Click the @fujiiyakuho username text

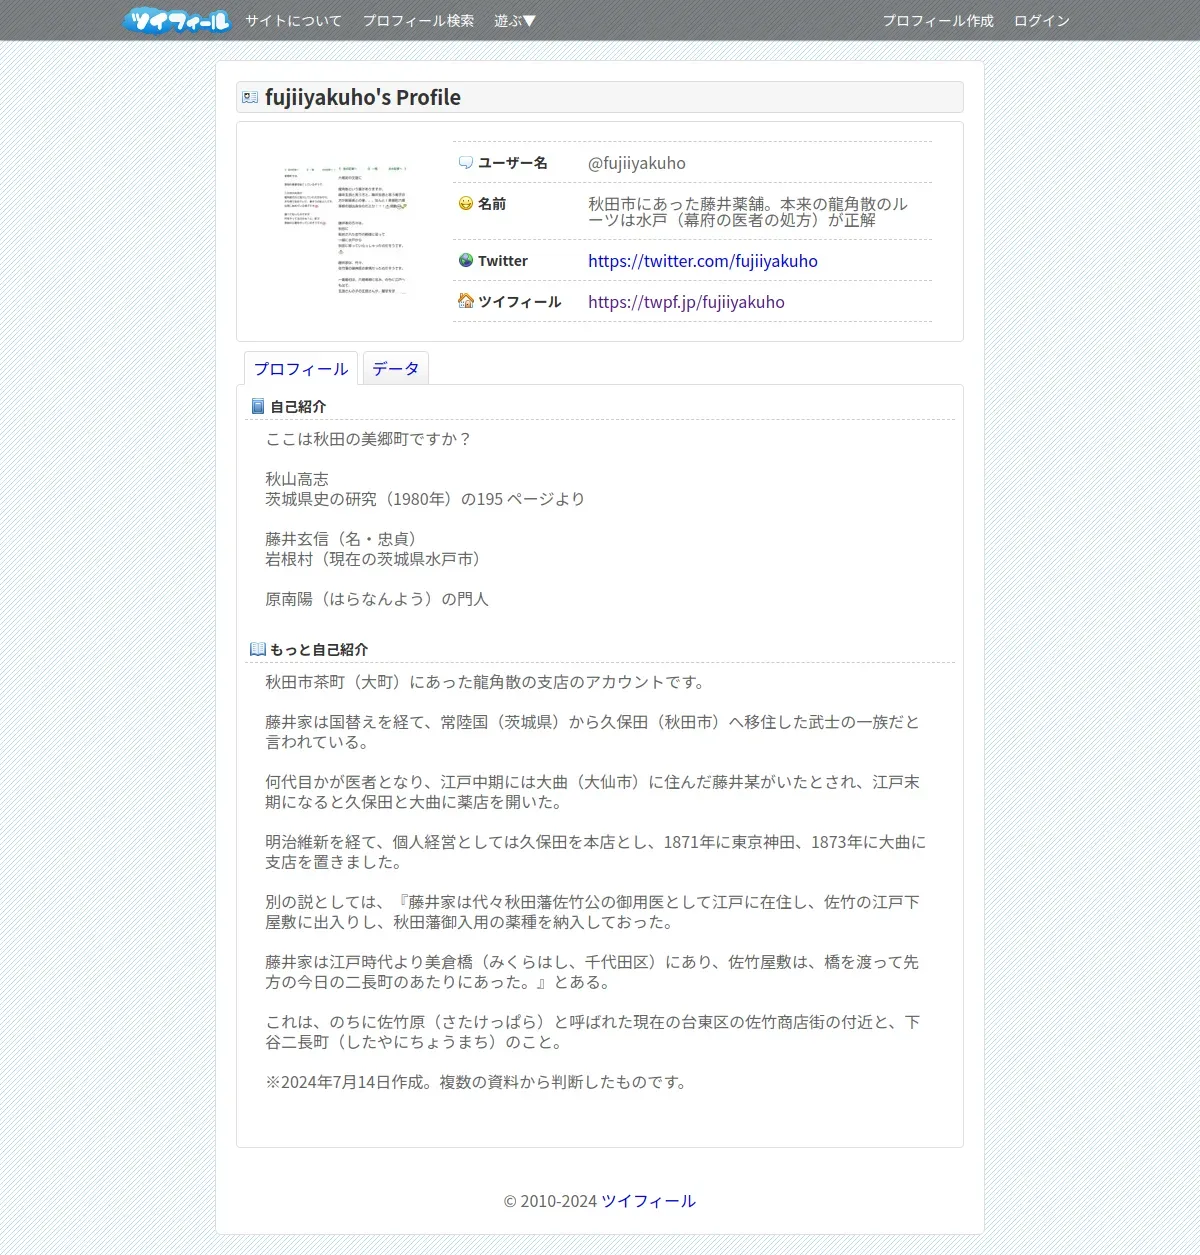(637, 163)
